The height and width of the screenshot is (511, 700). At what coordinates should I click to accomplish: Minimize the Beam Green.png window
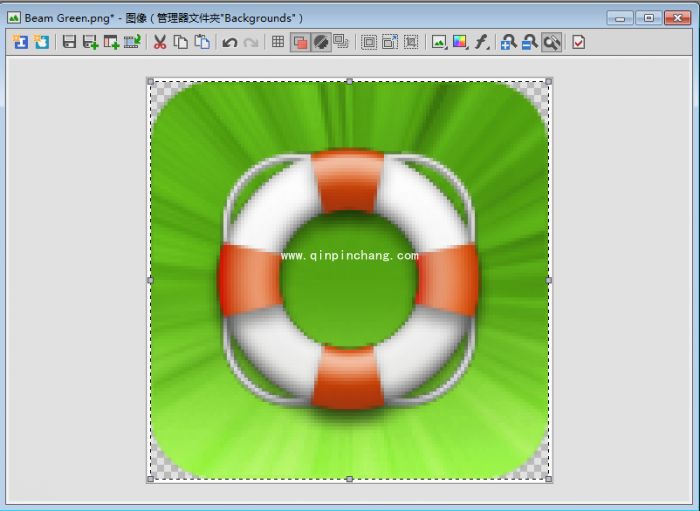pos(620,18)
